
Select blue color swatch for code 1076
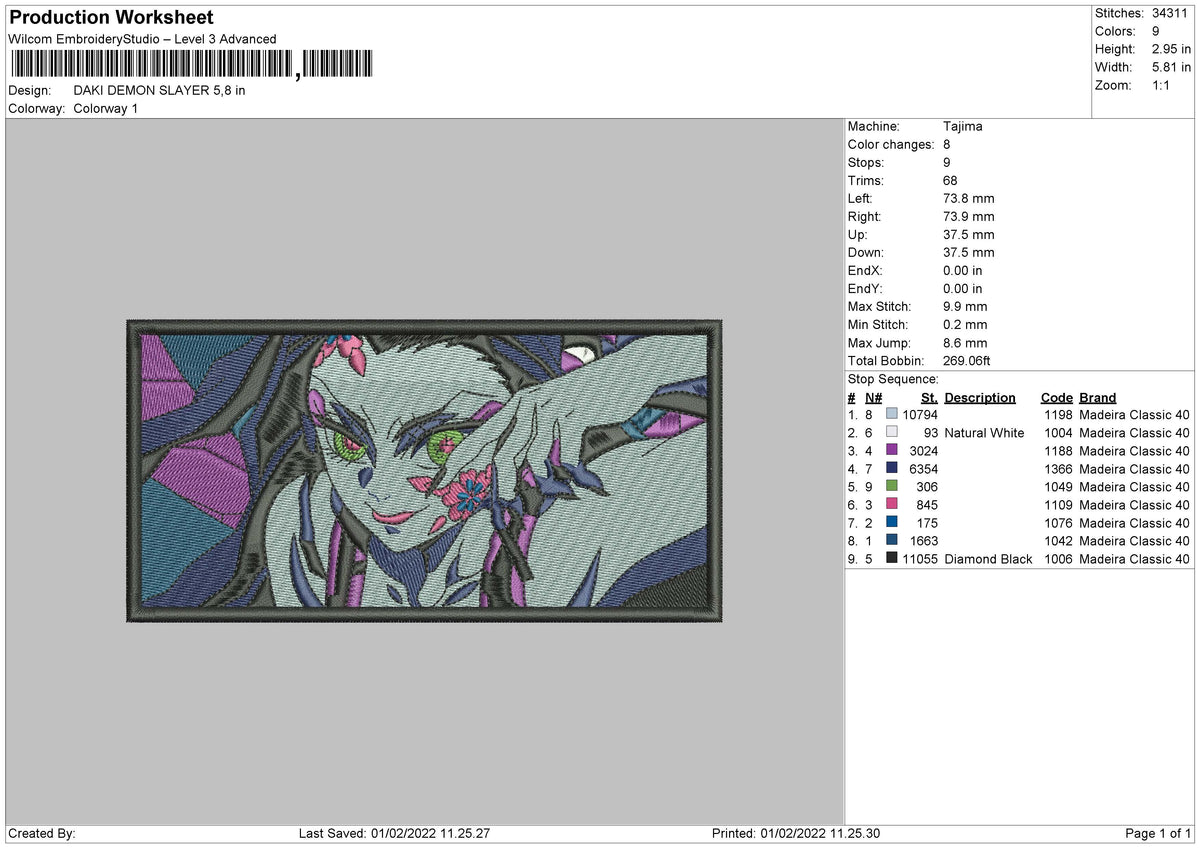pos(891,522)
